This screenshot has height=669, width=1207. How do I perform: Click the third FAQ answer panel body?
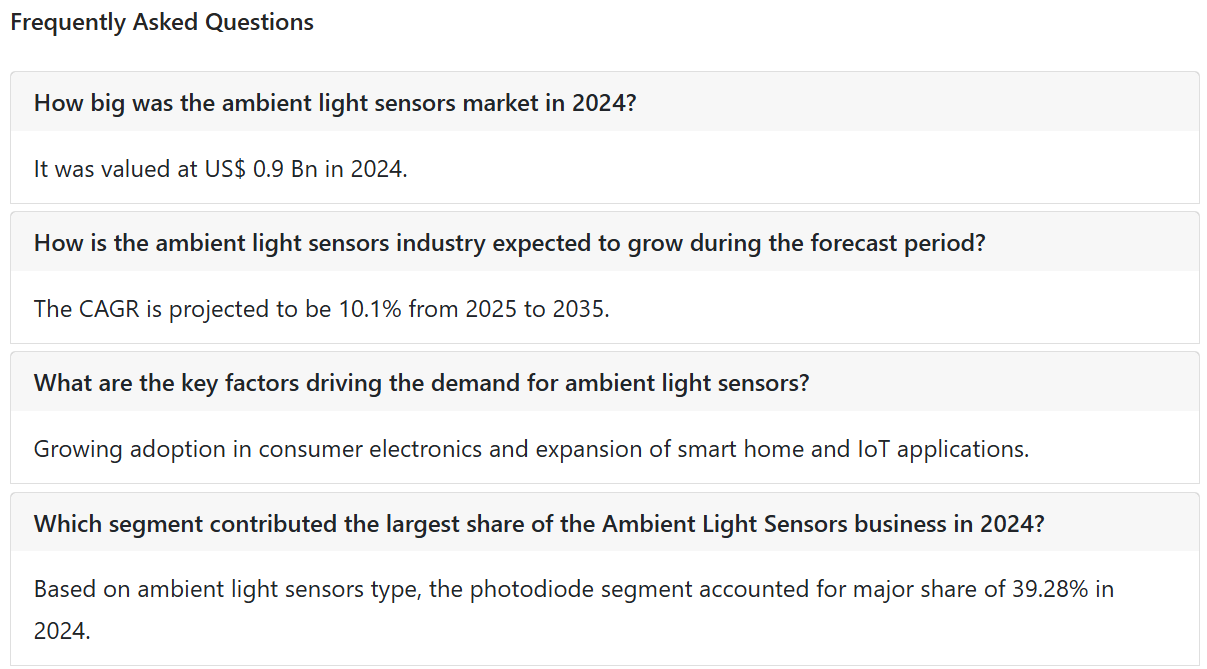604,447
